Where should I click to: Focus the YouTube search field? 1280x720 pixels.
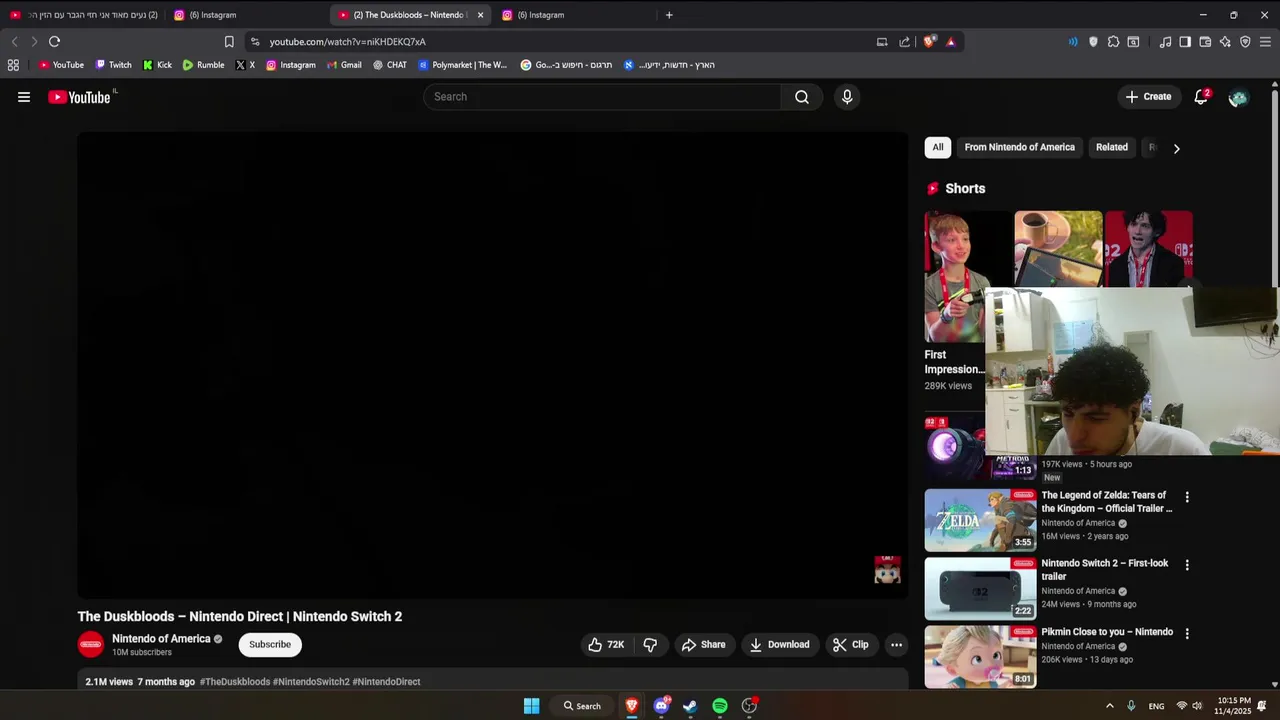tap(603, 97)
